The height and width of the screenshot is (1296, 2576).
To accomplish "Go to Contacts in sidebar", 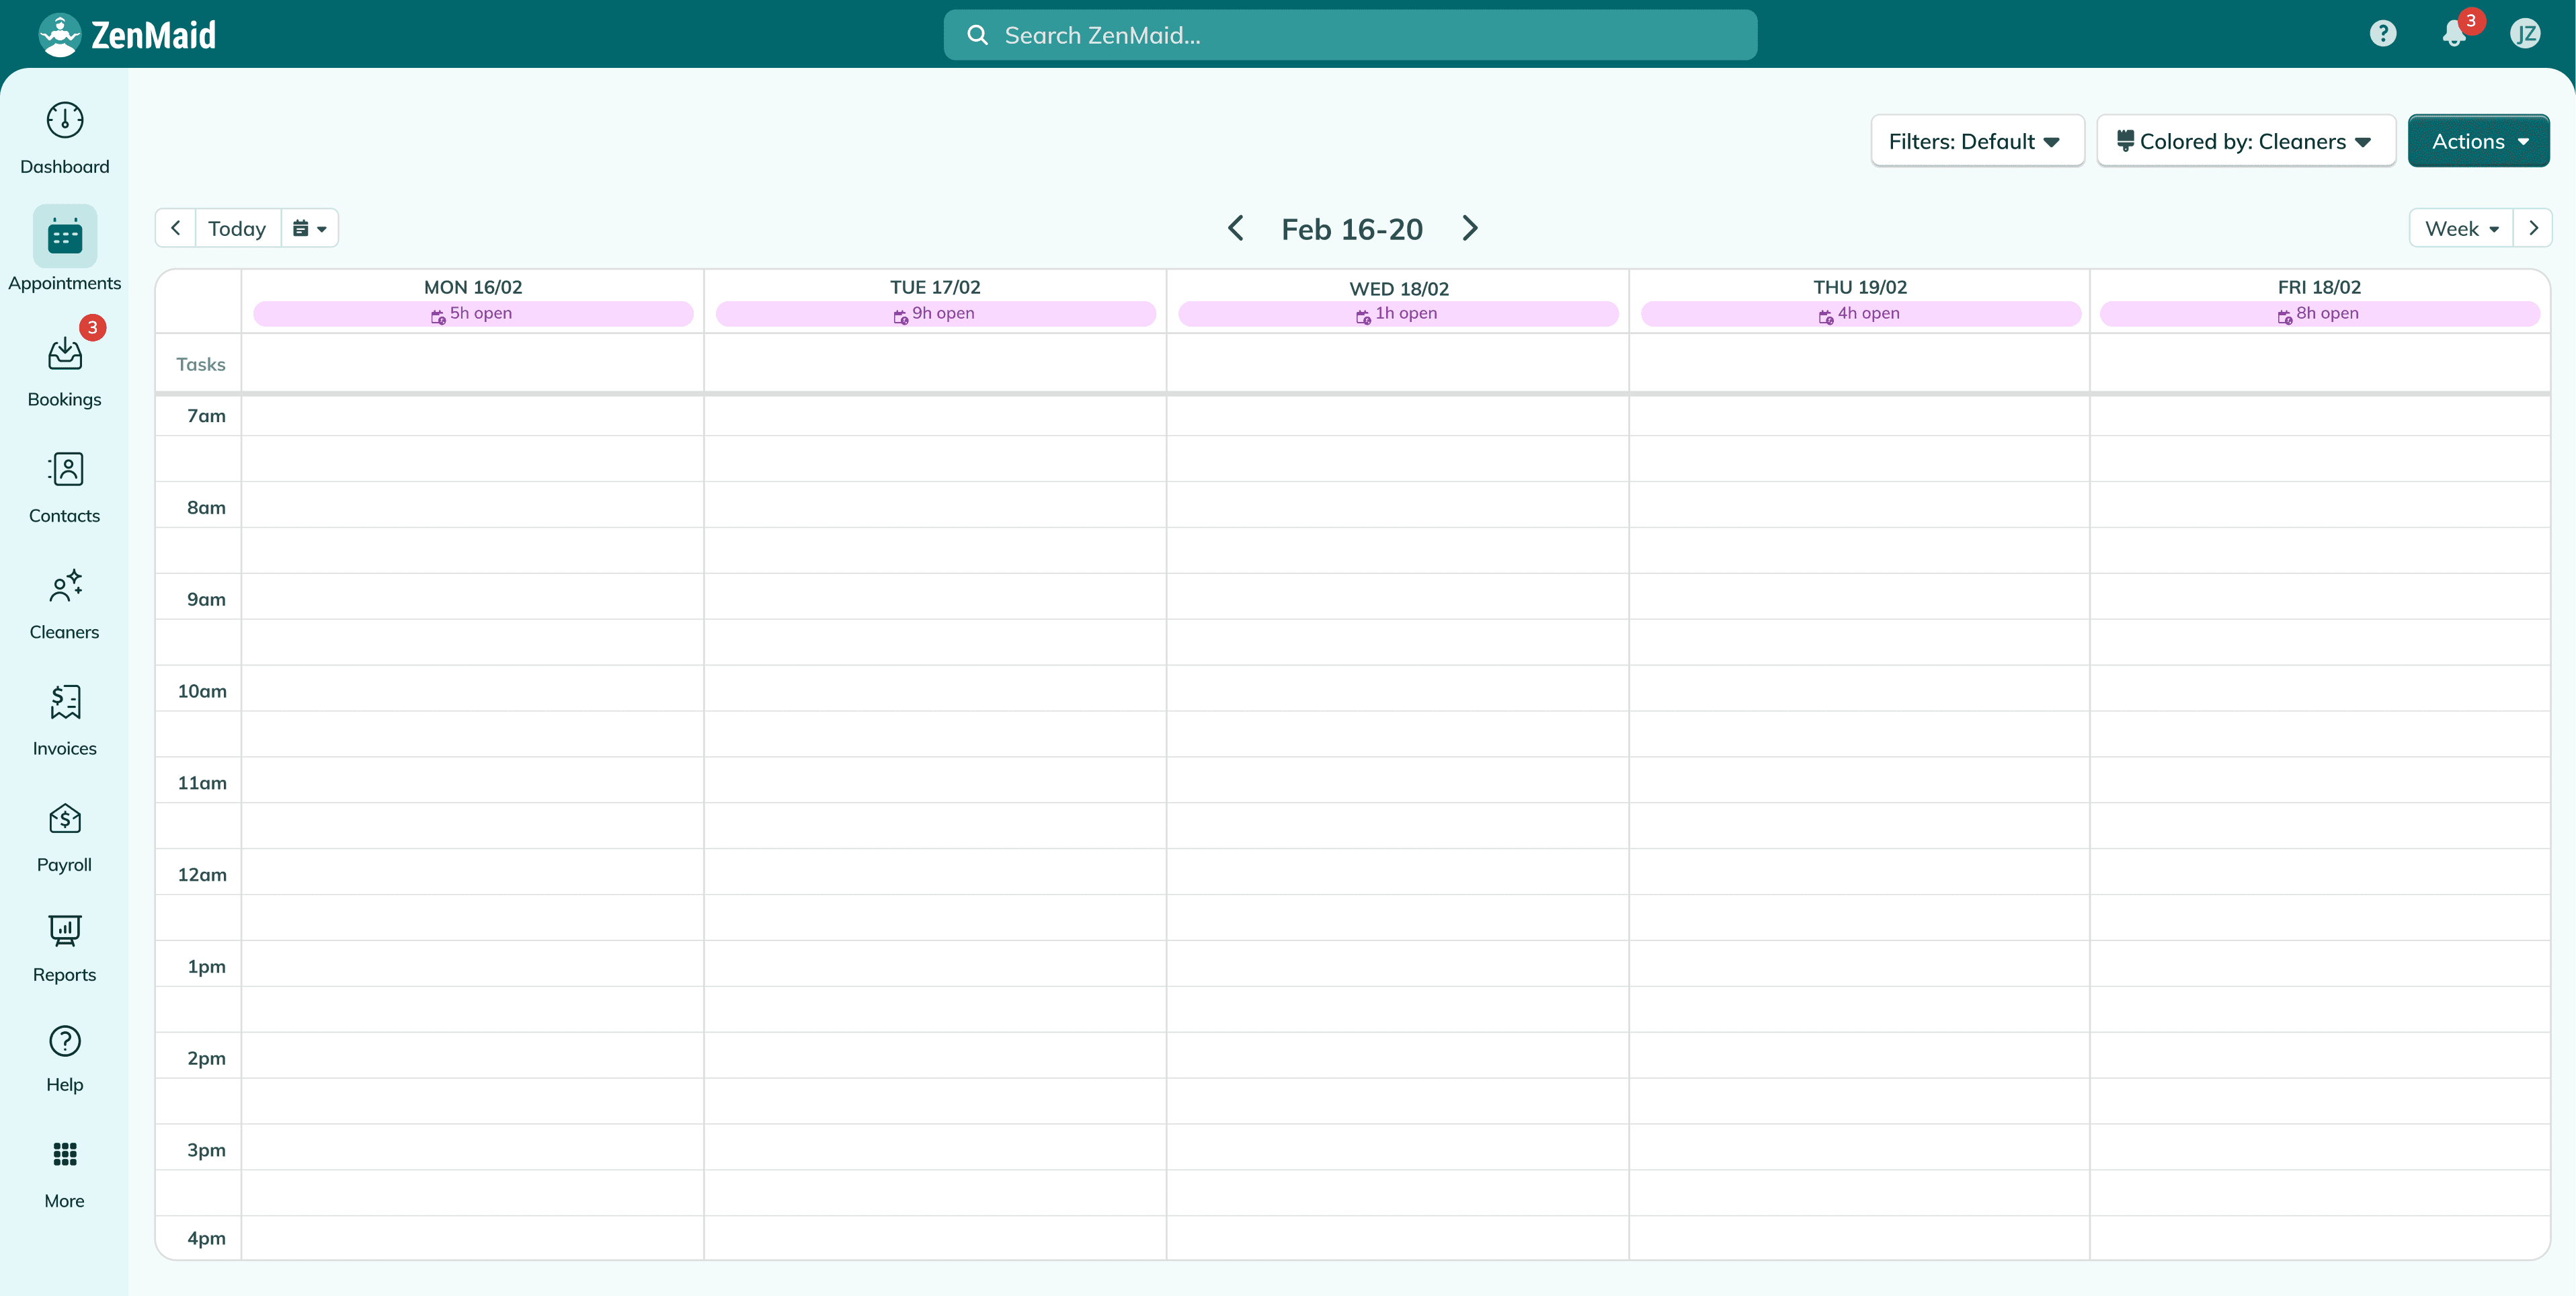I will pyautogui.click(x=64, y=488).
